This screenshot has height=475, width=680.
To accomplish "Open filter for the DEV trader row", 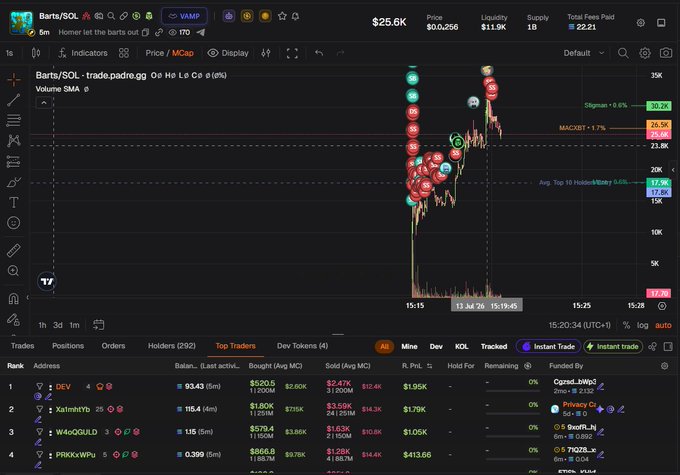I will pos(39,386).
